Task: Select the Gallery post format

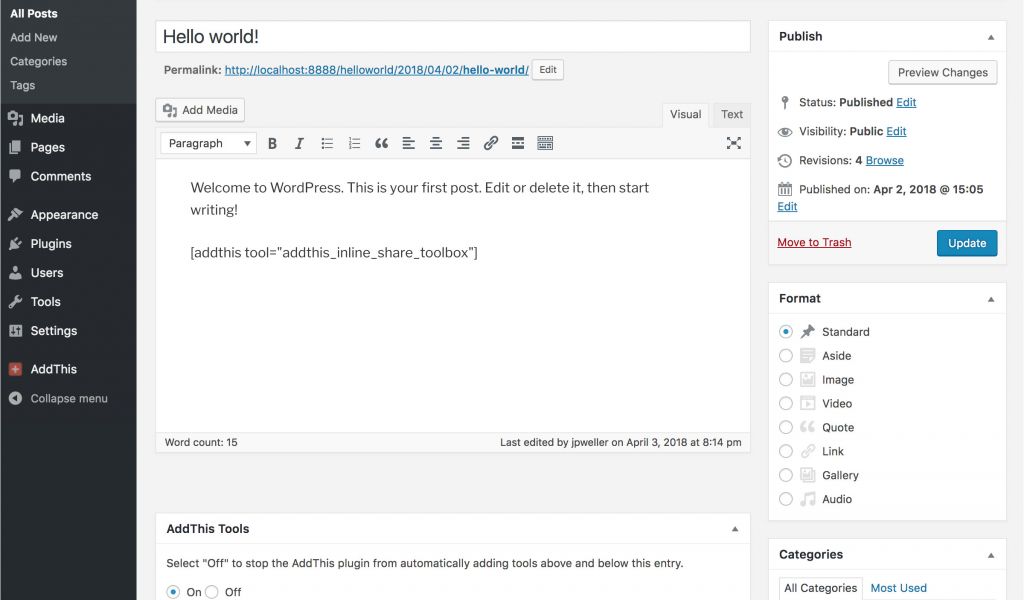Action: pos(786,475)
